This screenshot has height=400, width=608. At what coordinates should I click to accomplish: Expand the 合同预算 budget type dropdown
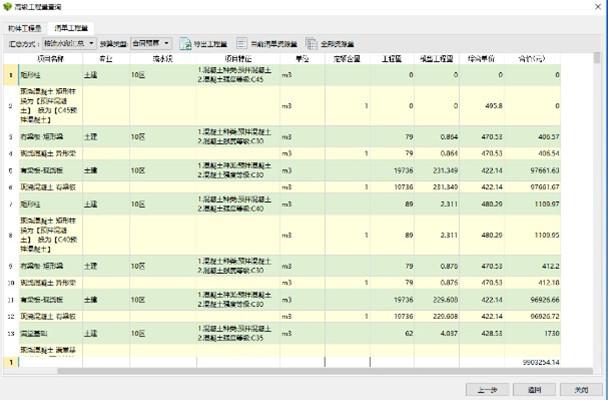pos(150,44)
